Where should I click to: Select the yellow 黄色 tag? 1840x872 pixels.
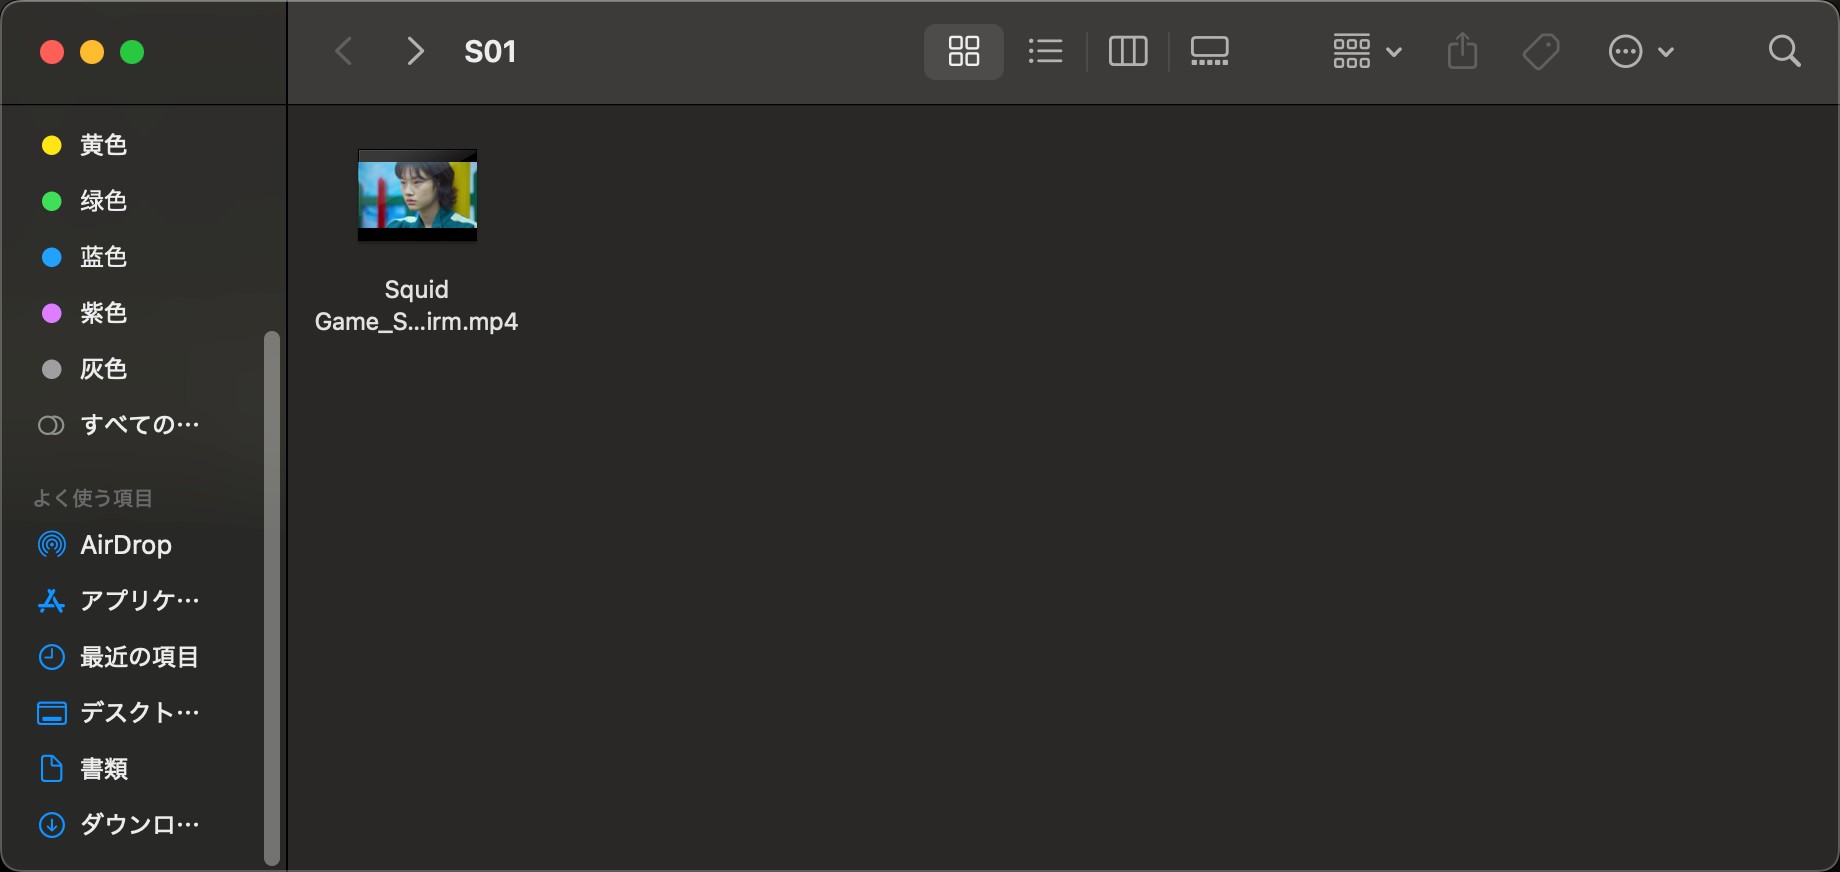tap(103, 145)
